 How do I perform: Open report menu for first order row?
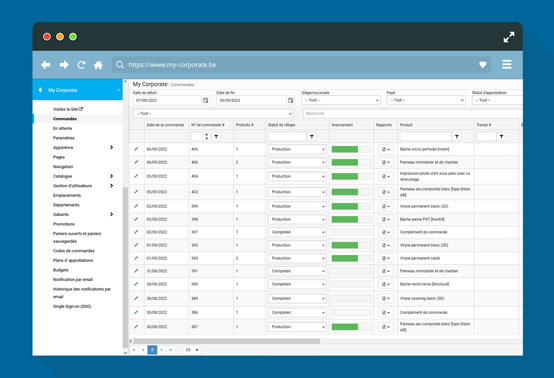click(385, 149)
